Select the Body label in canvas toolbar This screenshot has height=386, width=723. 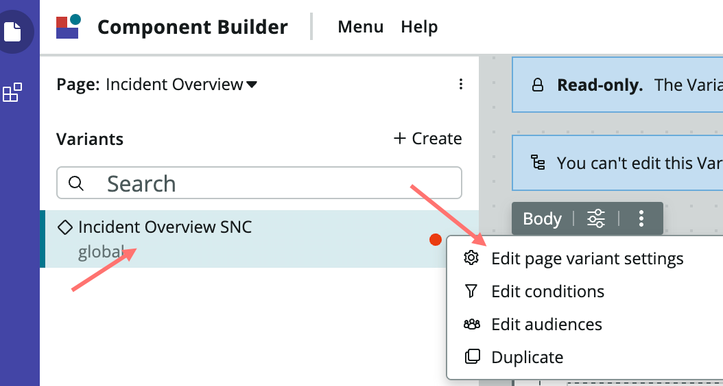point(542,219)
